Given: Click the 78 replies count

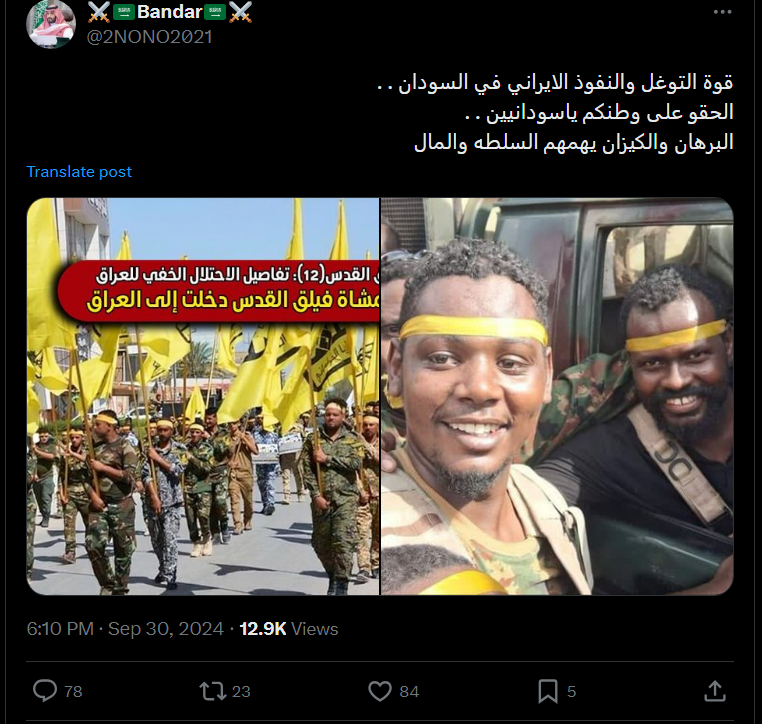Looking at the screenshot, I should click(73, 691).
